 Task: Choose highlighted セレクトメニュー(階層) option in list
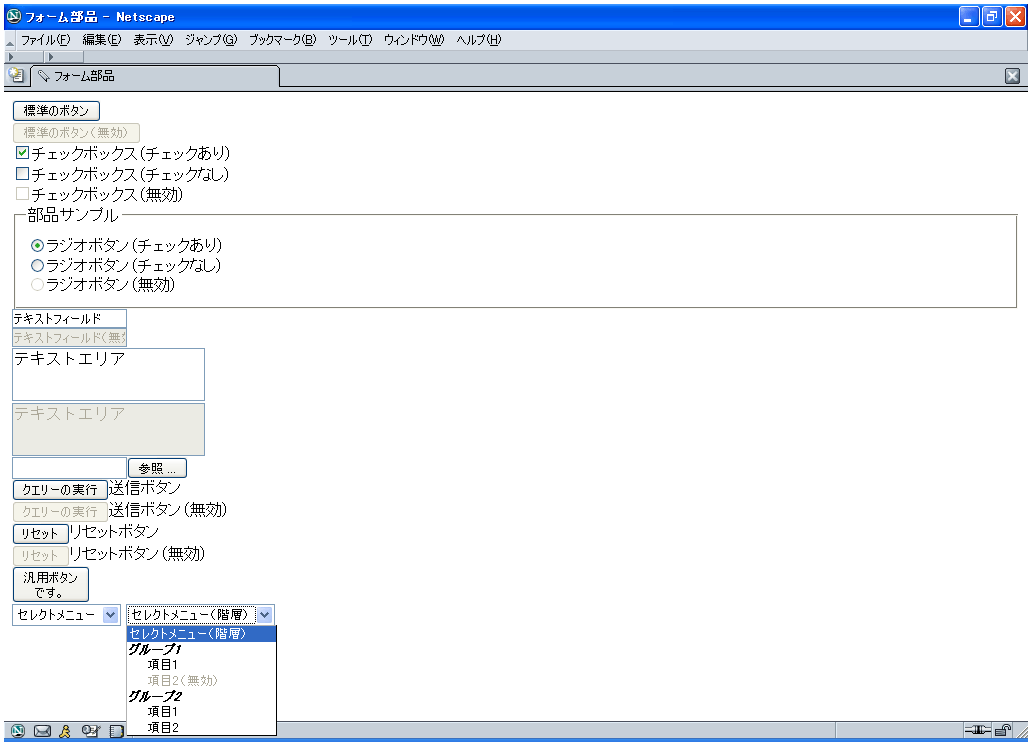[x=201, y=633]
